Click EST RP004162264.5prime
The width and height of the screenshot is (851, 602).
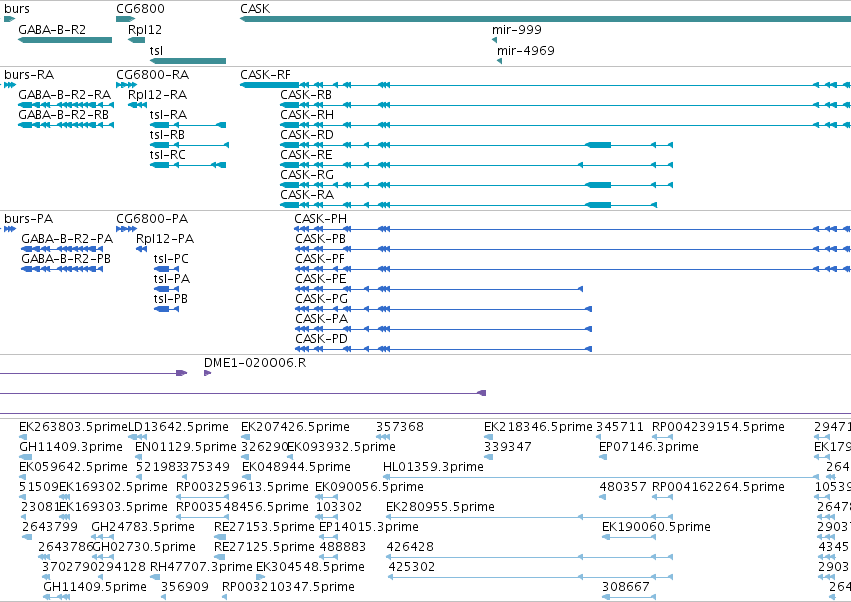(x=718, y=487)
